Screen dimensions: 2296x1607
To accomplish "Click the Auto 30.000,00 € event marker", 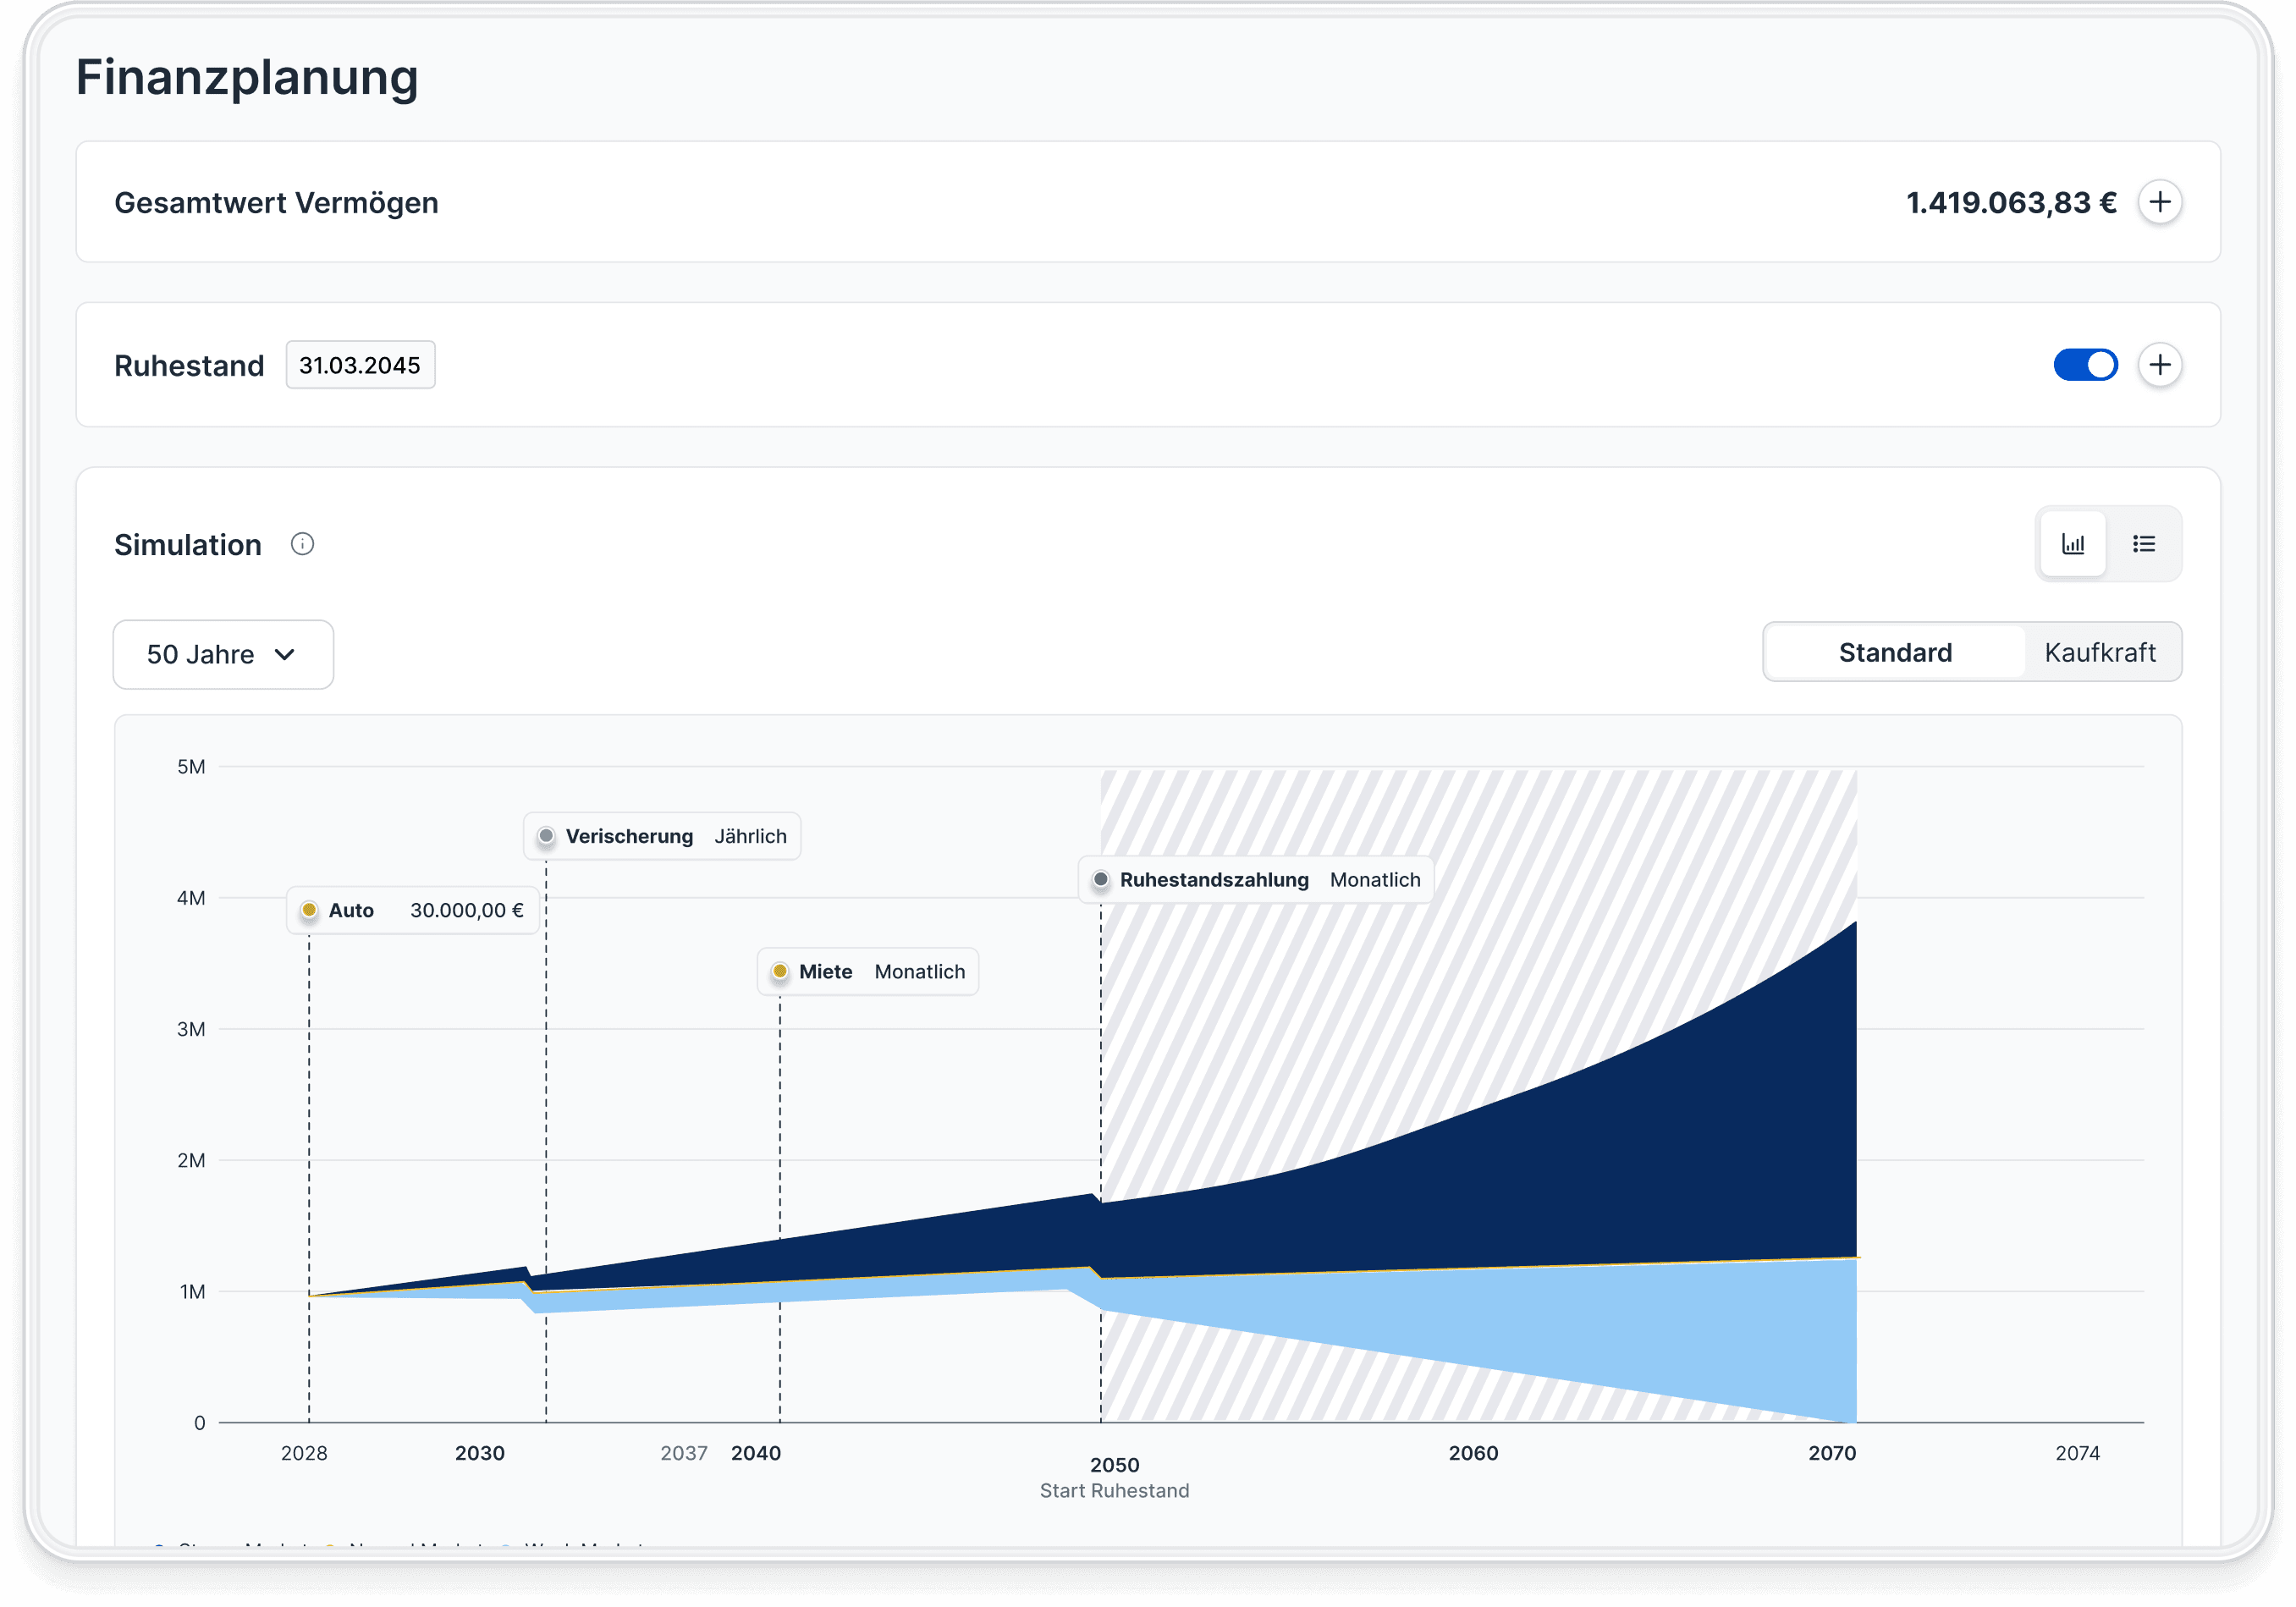I will pos(413,911).
